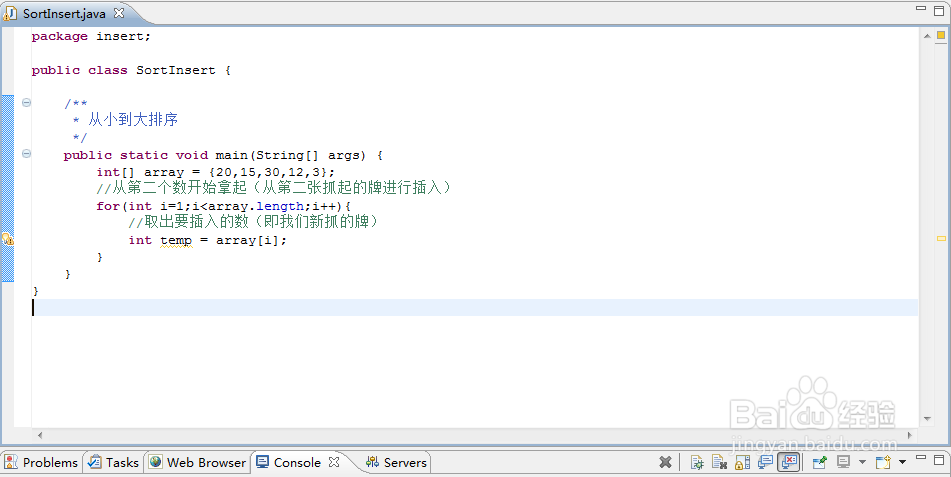This screenshot has width=951, height=477.
Task: Click the Web Browser globe icon
Action: pyautogui.click(x=156, y=462)
